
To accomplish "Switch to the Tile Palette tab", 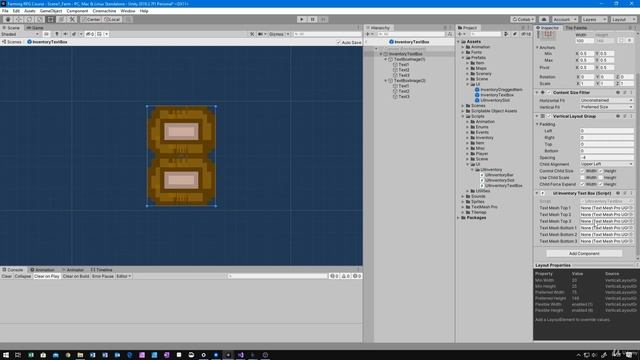I will click(576, 28).
